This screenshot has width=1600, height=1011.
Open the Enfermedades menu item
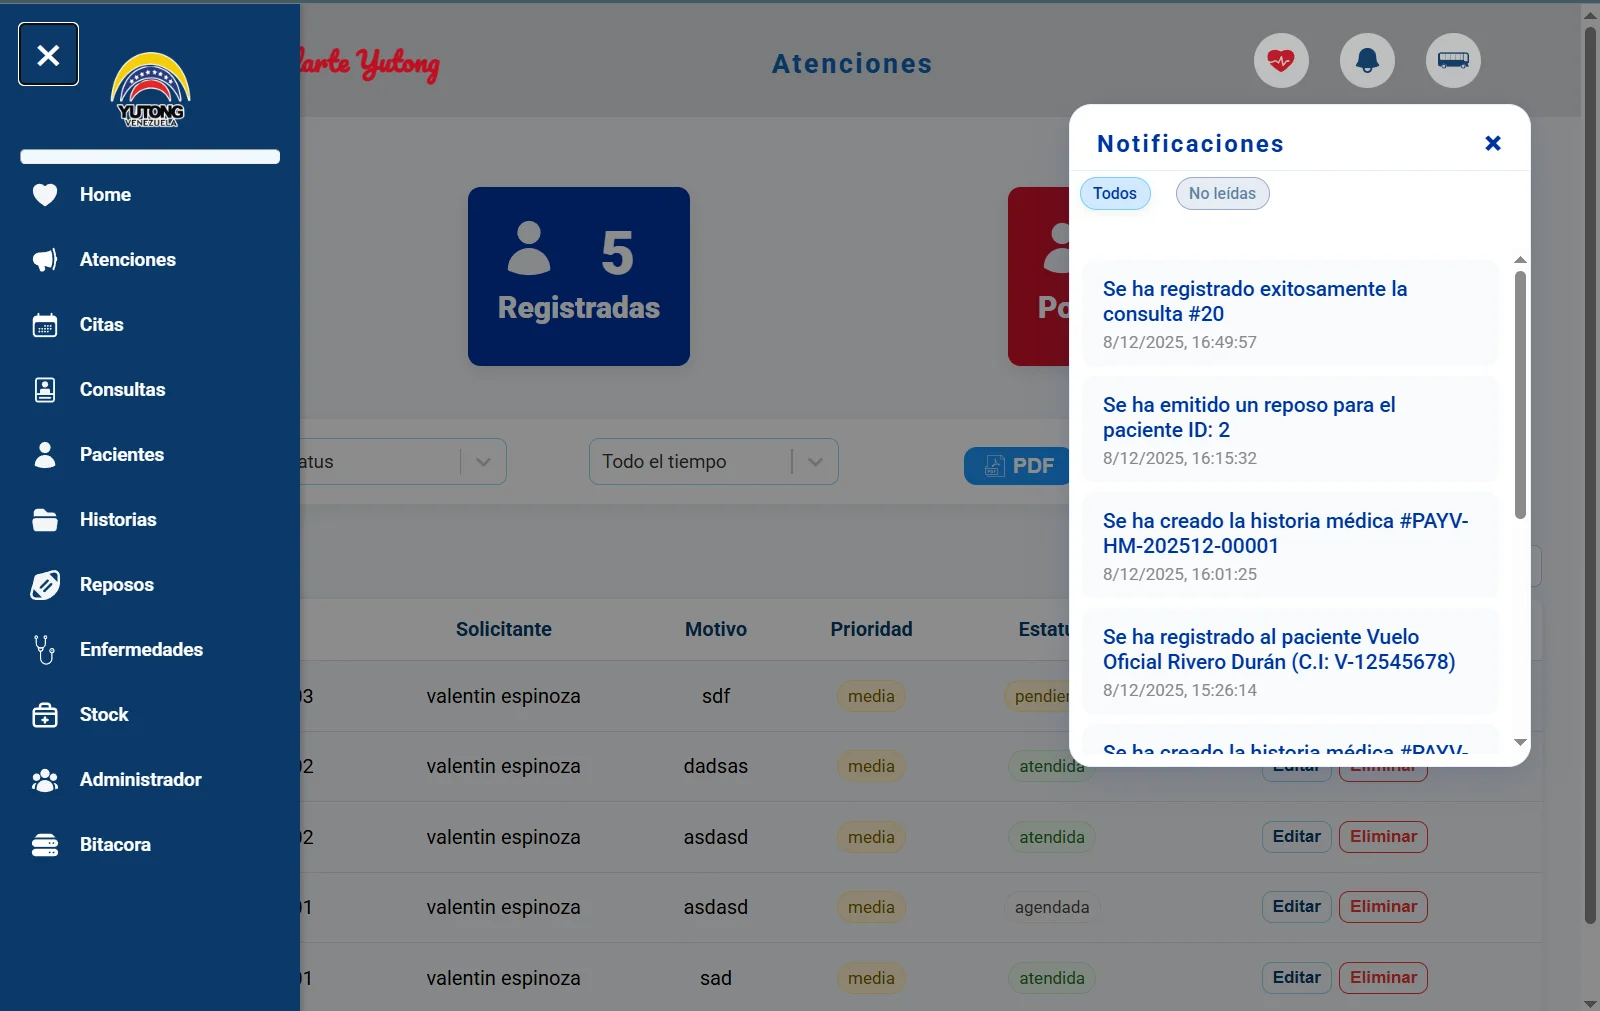pyautogui.click(x=142, y=650)
